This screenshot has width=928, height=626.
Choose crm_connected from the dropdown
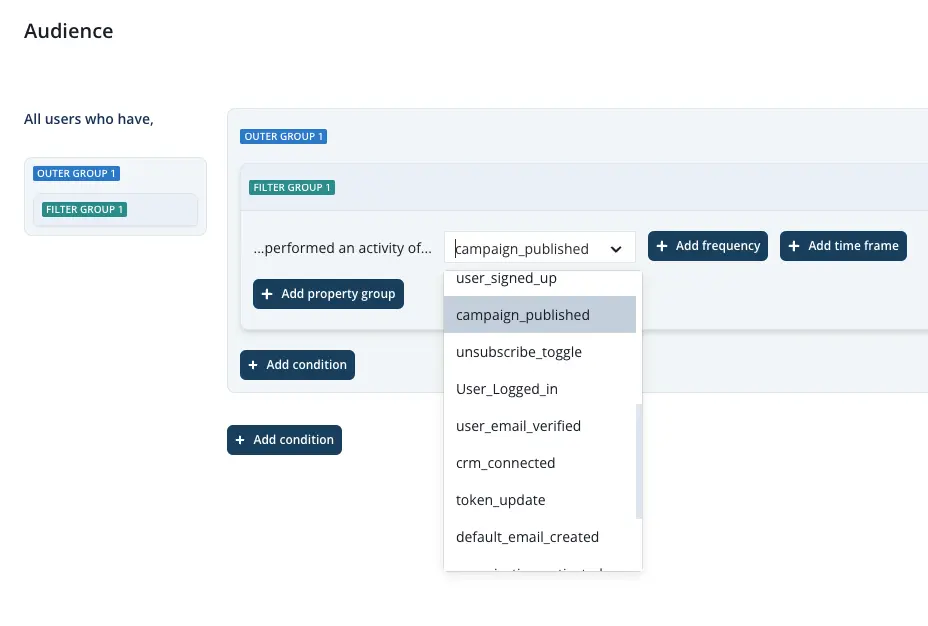[505, 463]
